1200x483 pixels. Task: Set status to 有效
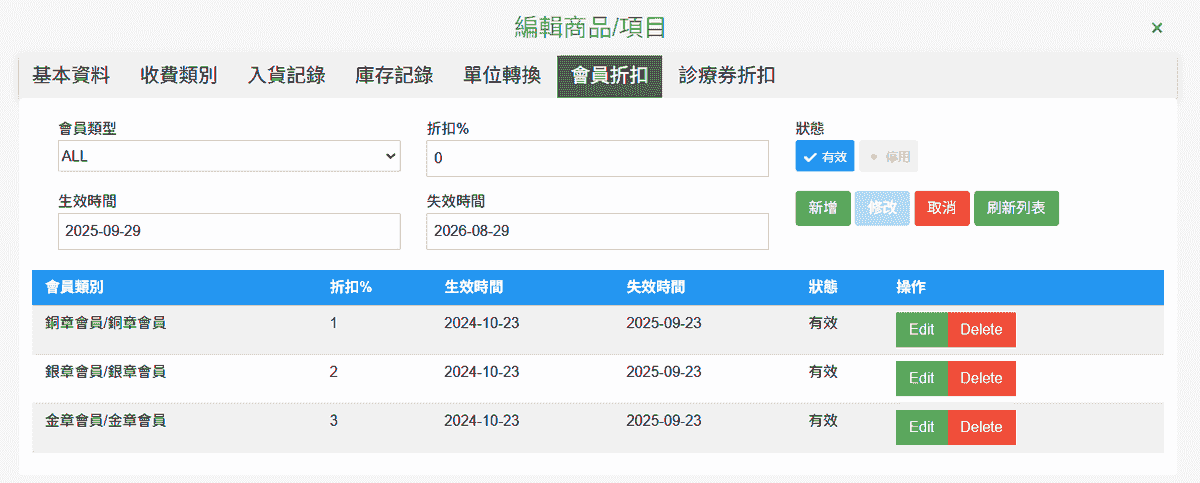coord(825,157)
